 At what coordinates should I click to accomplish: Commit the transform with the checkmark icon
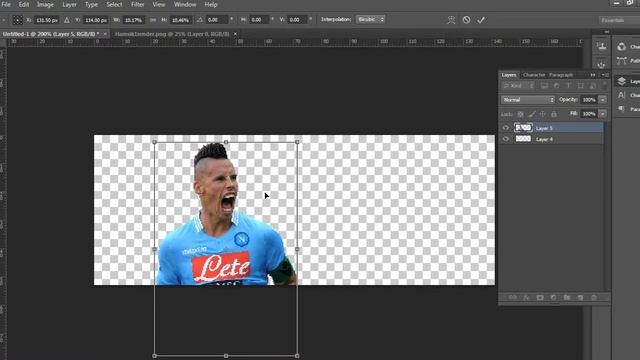point(481,20)
